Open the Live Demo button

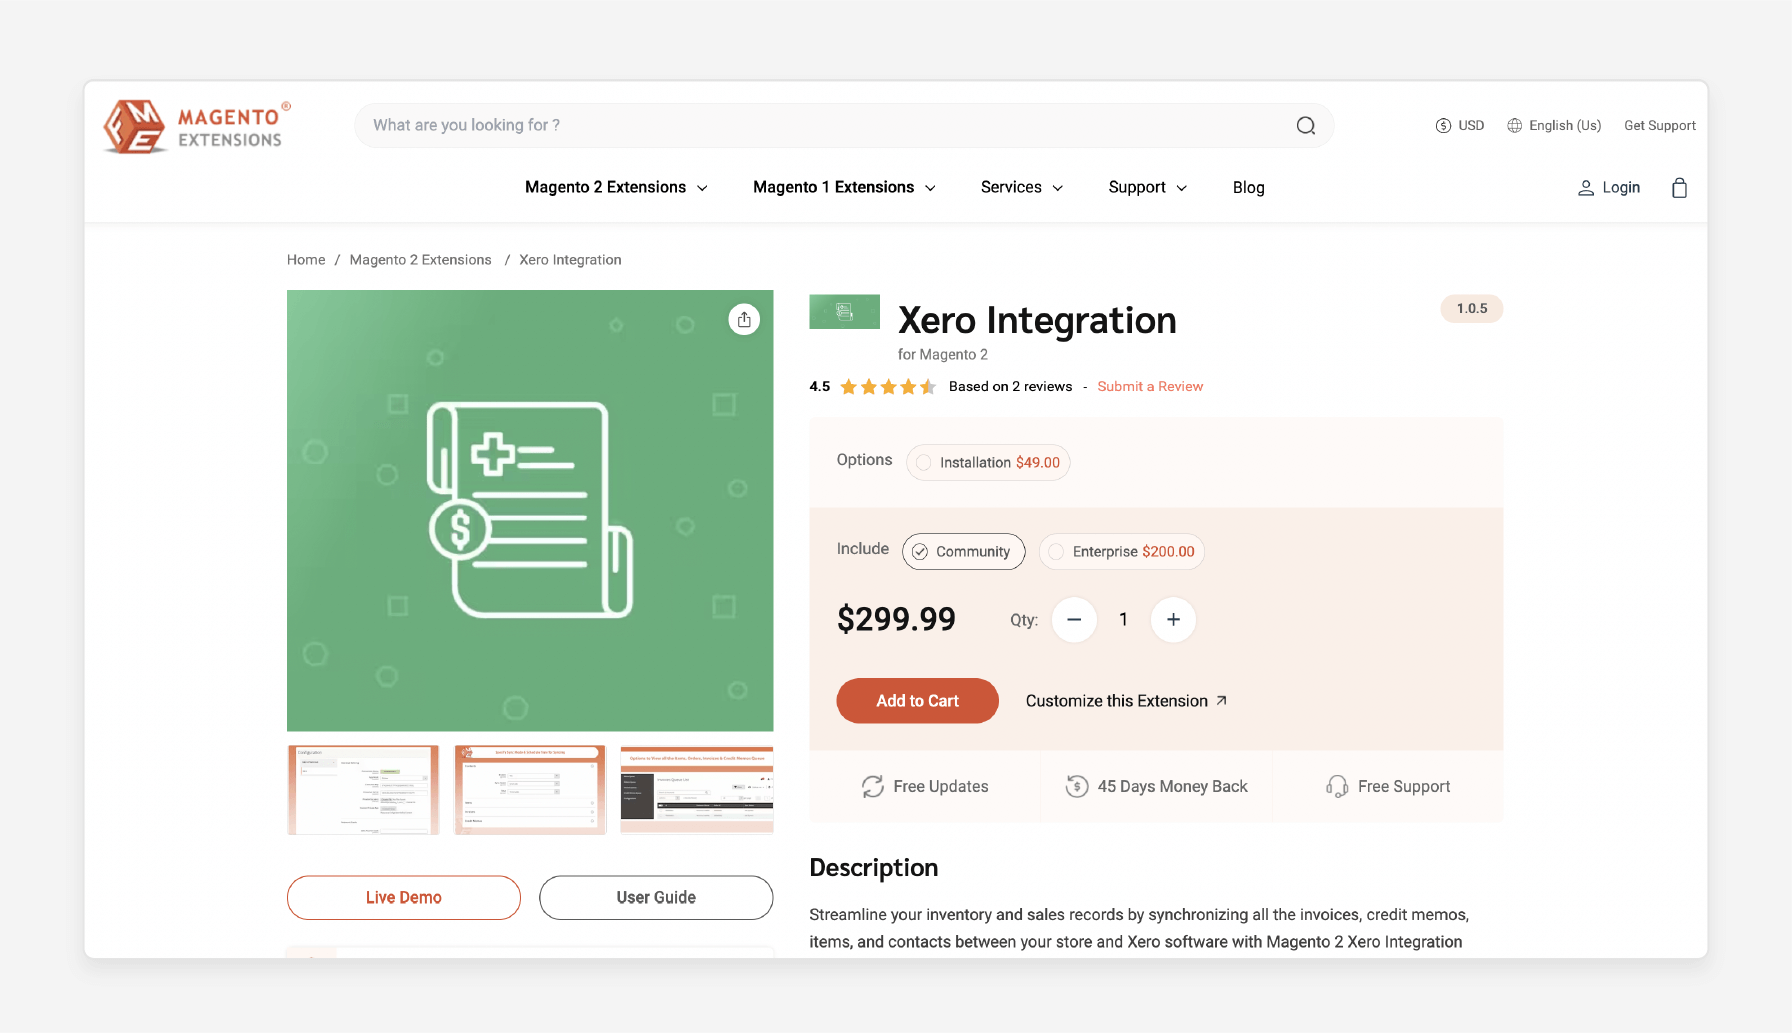click(404, 898)
